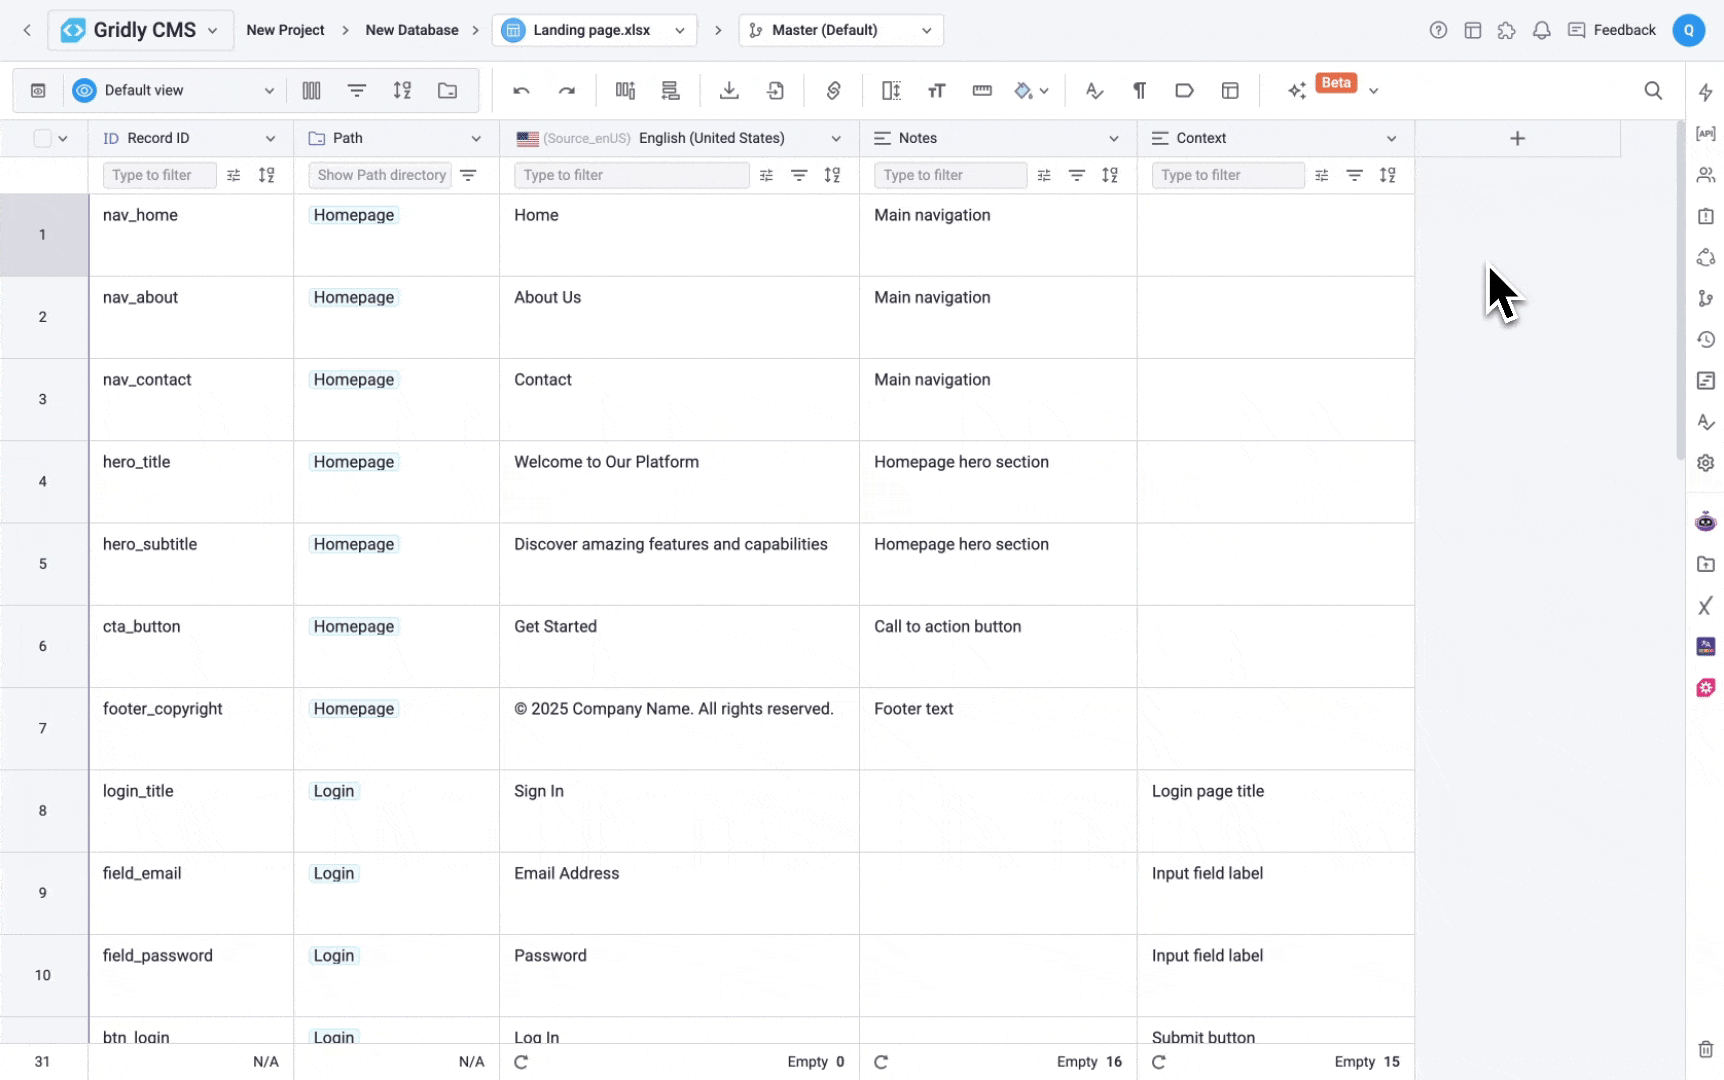Tick the select-all checkbox in header

tap(42, 139)
